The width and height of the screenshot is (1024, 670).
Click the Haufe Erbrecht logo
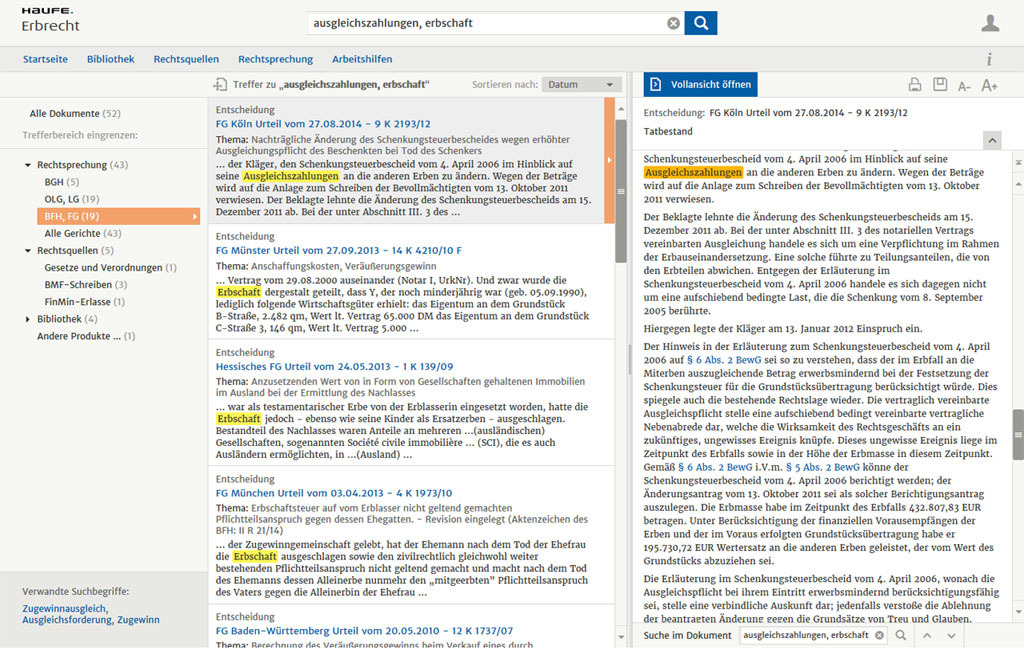coord(50,20)
